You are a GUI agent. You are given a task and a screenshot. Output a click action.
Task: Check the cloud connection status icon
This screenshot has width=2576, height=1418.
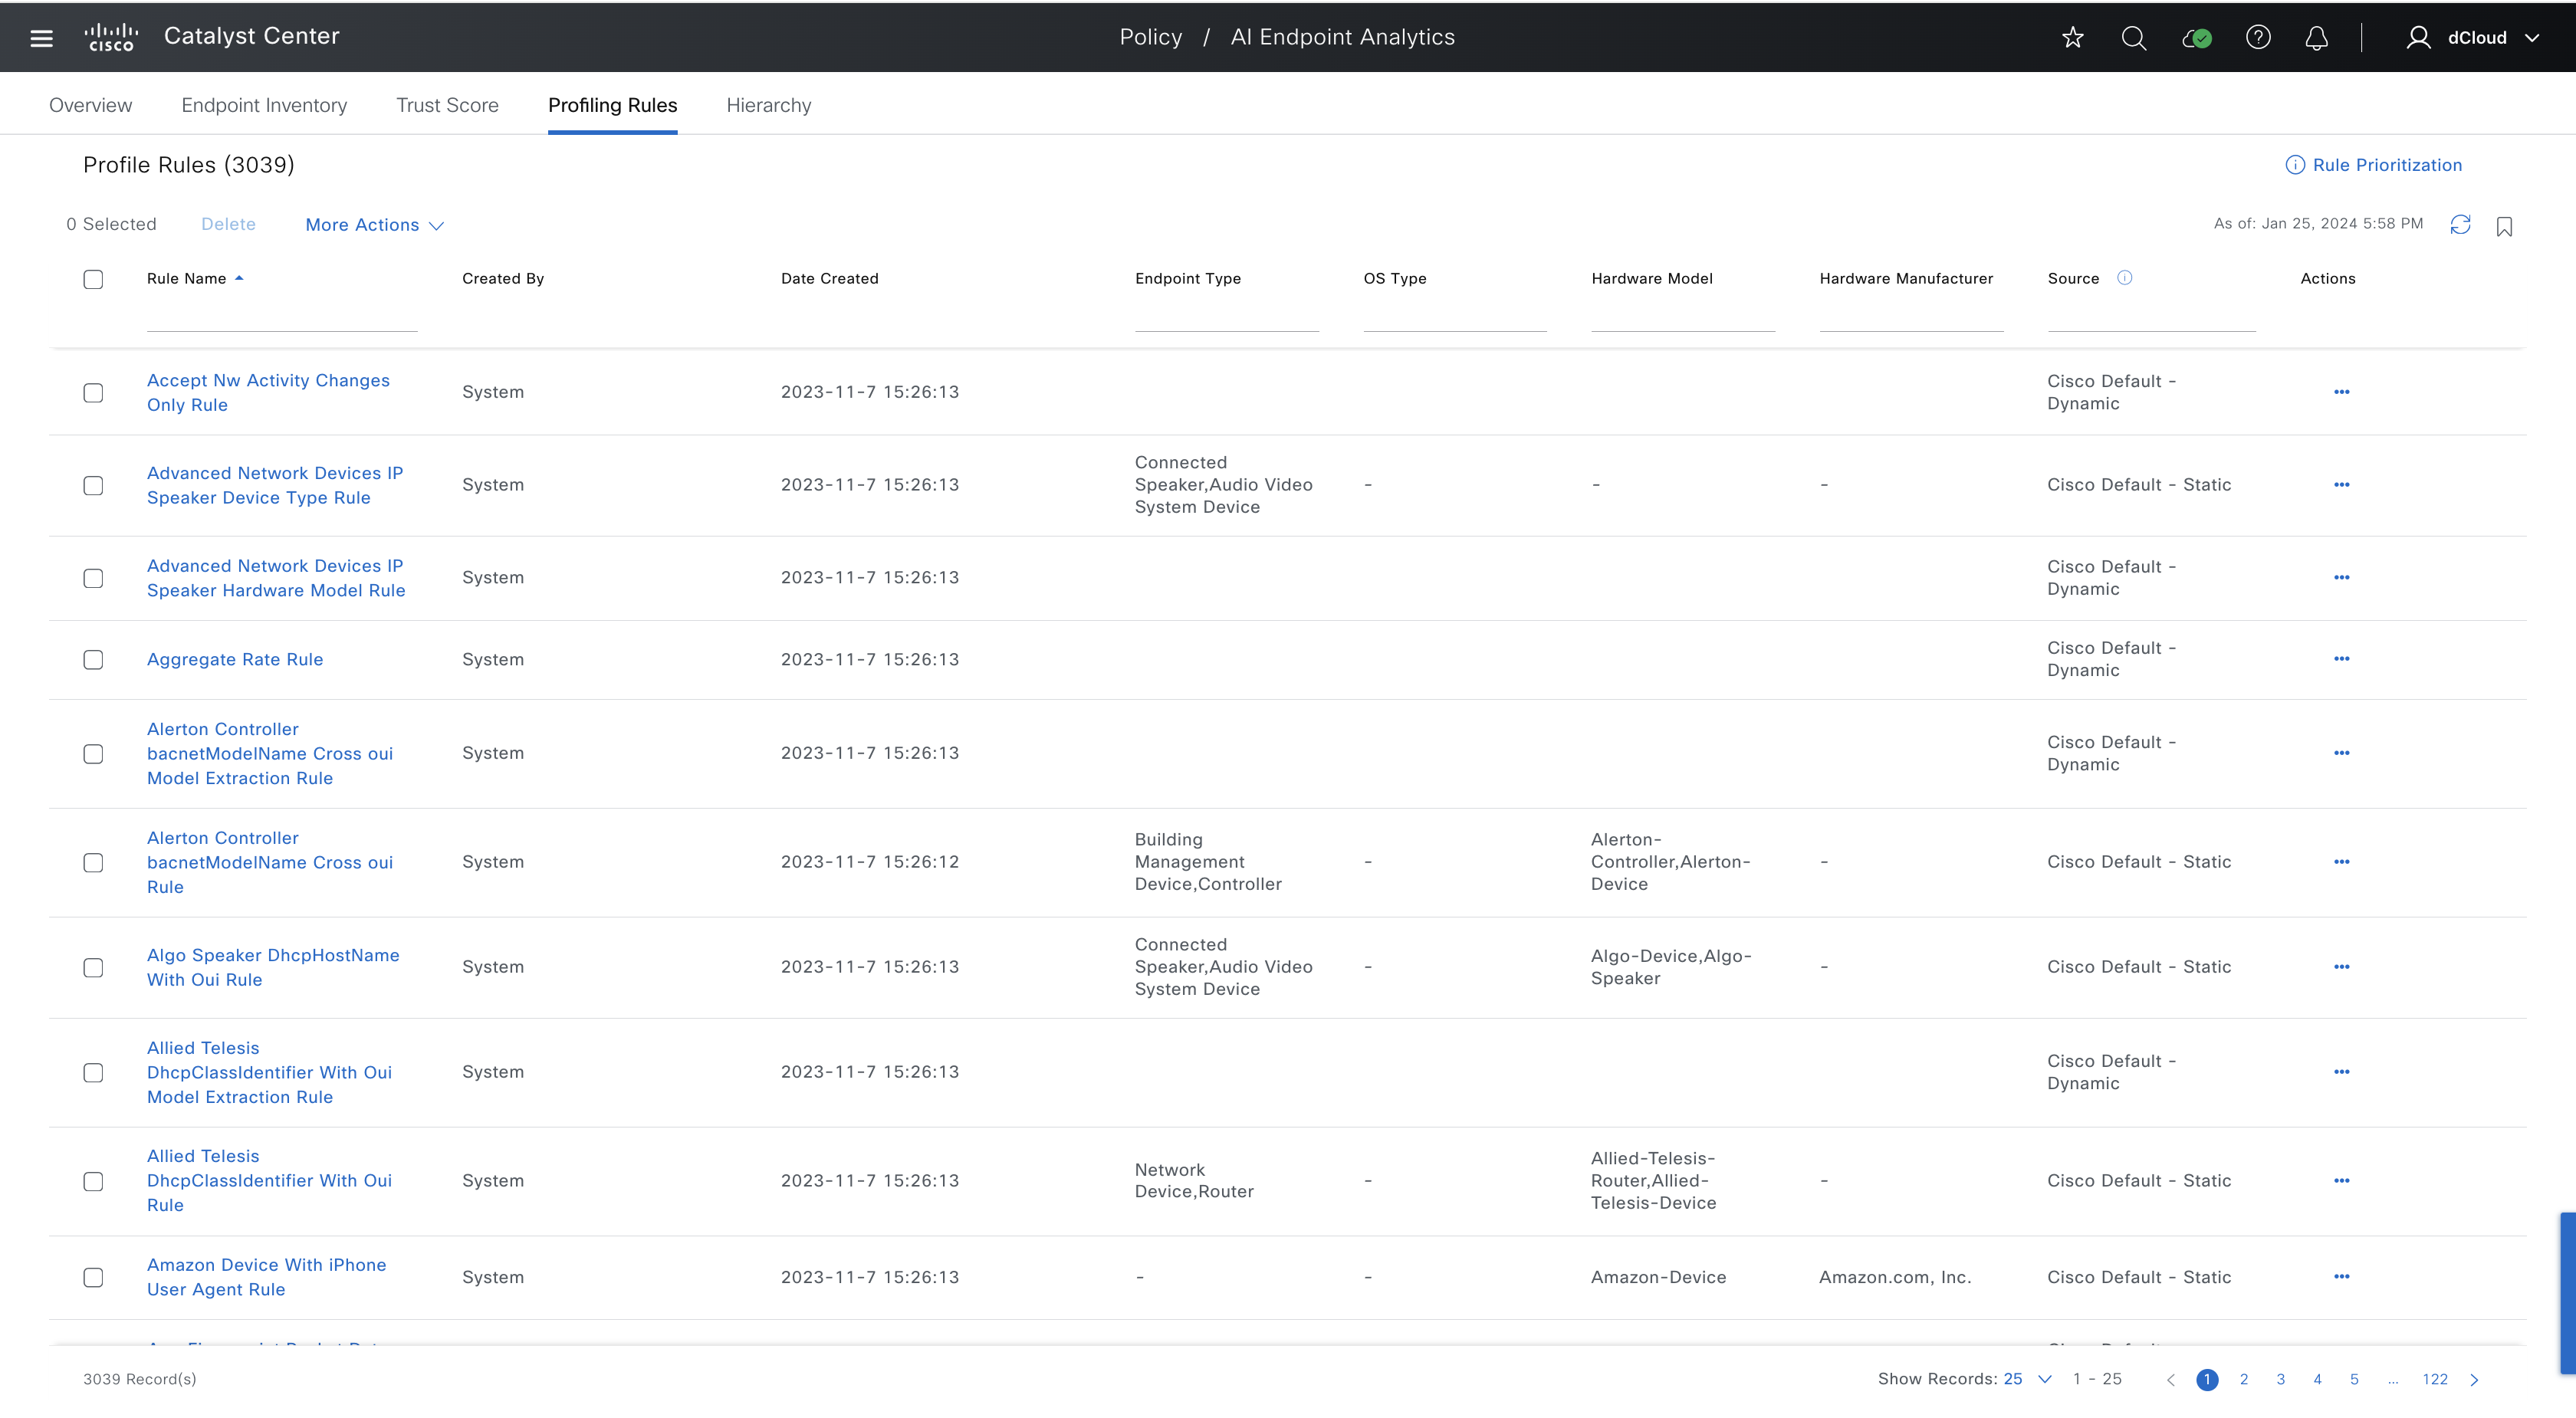(x=2196, y=38)
